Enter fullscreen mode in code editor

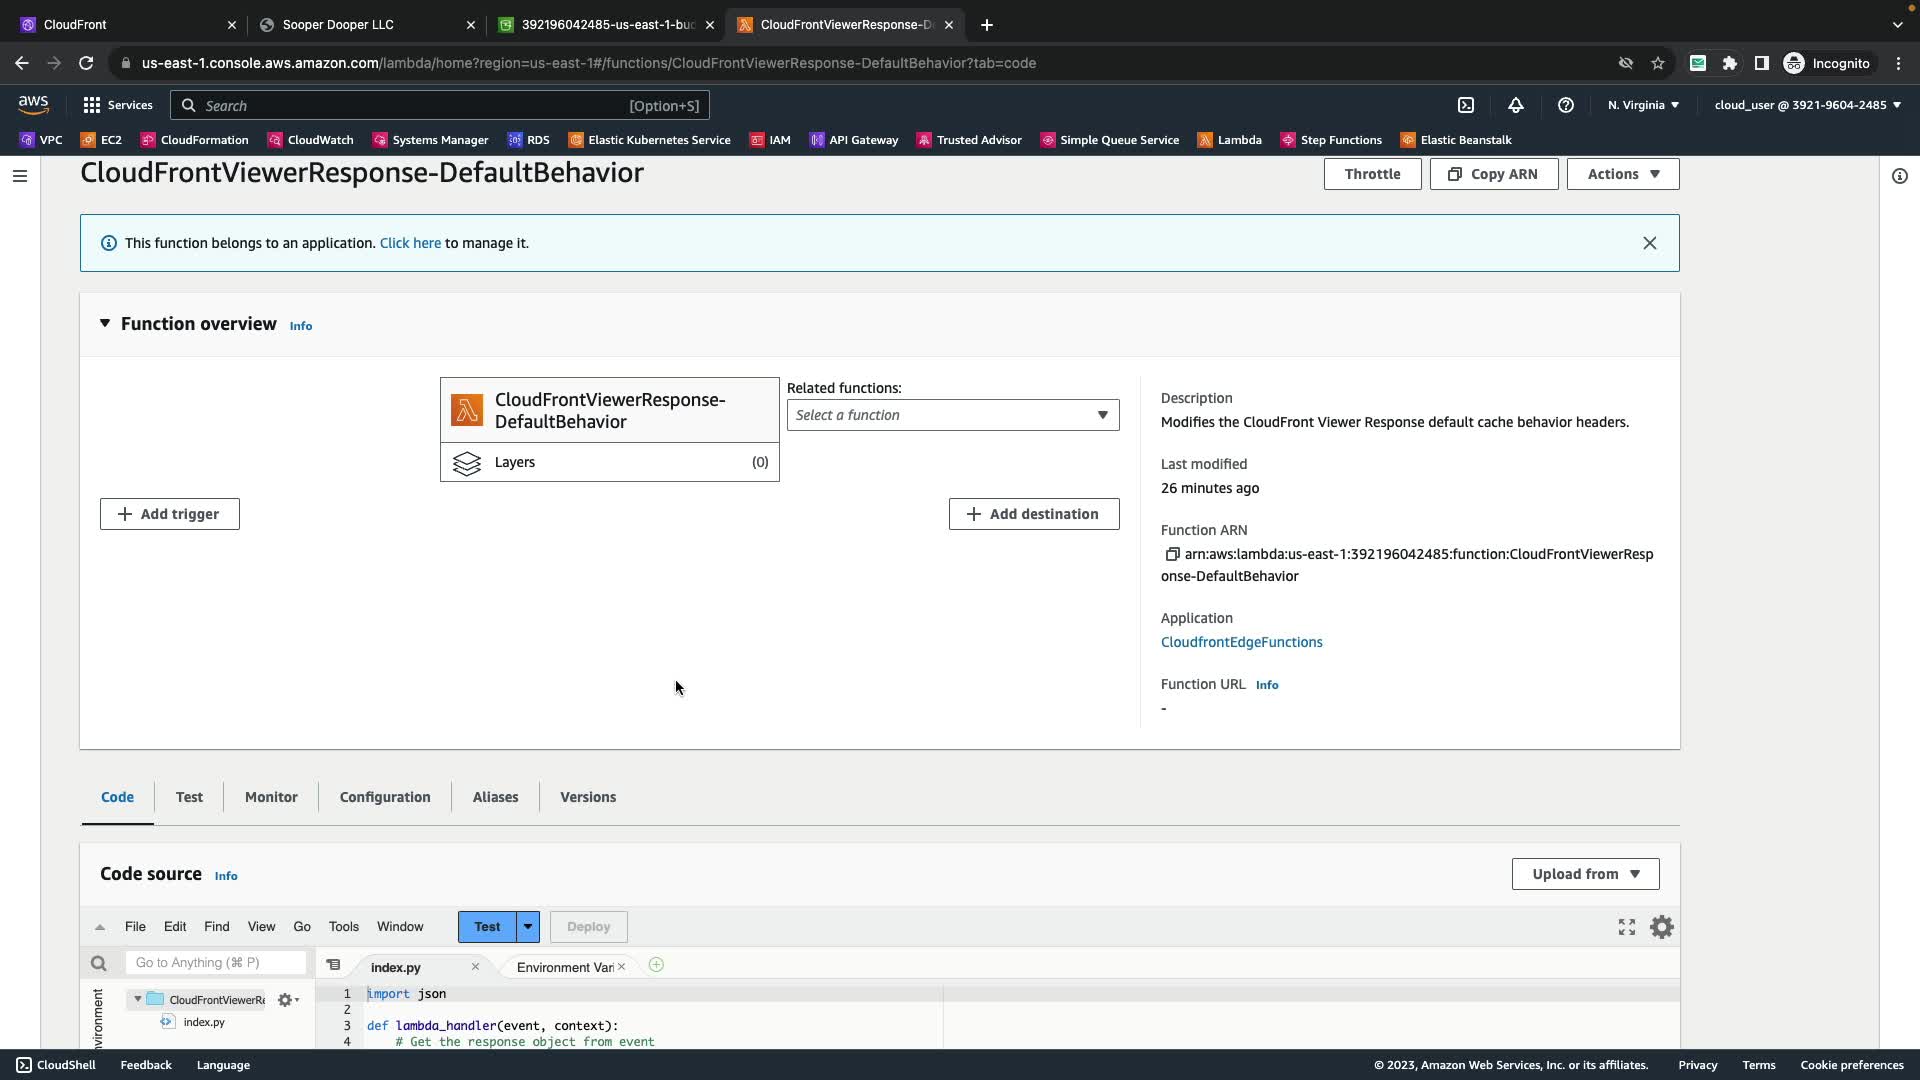1626,927
